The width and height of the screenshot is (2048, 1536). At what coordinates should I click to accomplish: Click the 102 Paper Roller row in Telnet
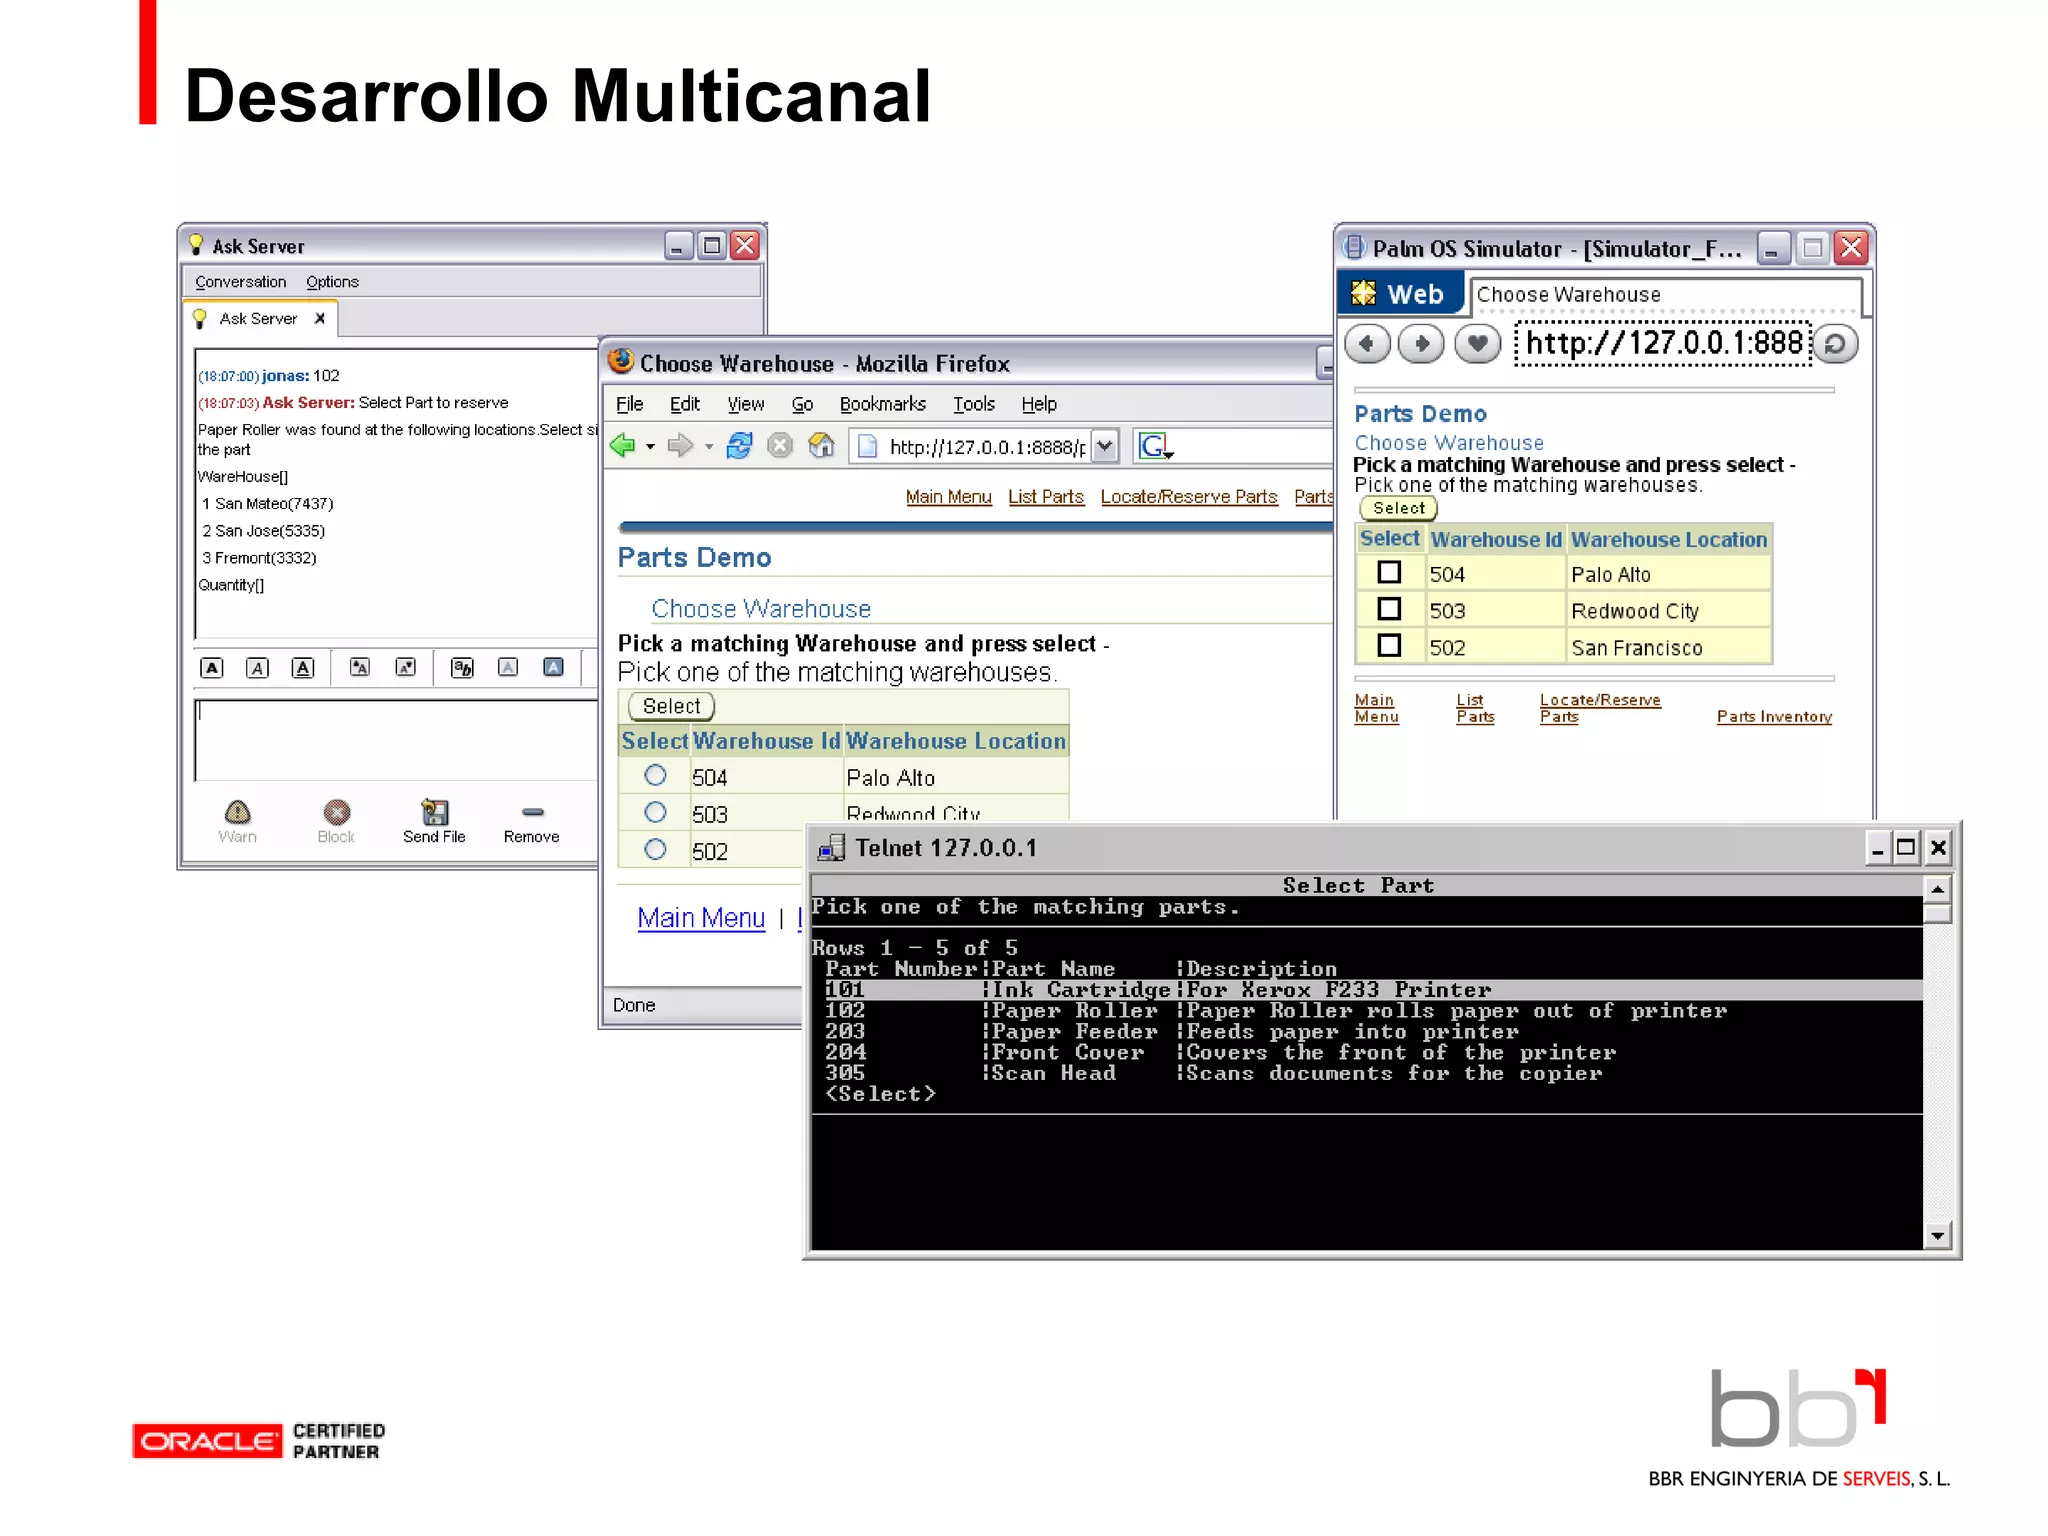pos(1275,1011)
